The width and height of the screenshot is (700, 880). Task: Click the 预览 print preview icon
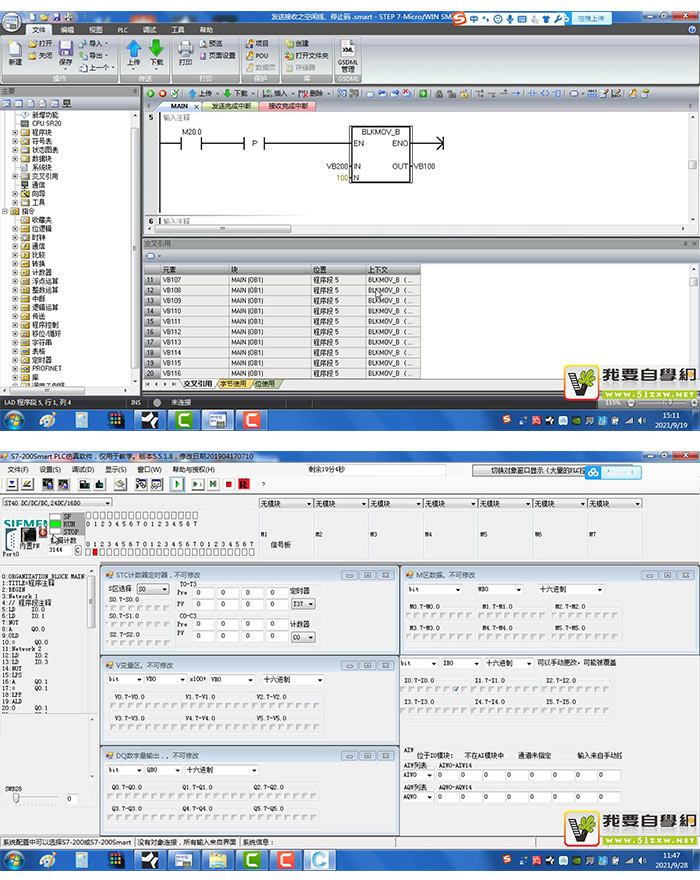[203, 43]
